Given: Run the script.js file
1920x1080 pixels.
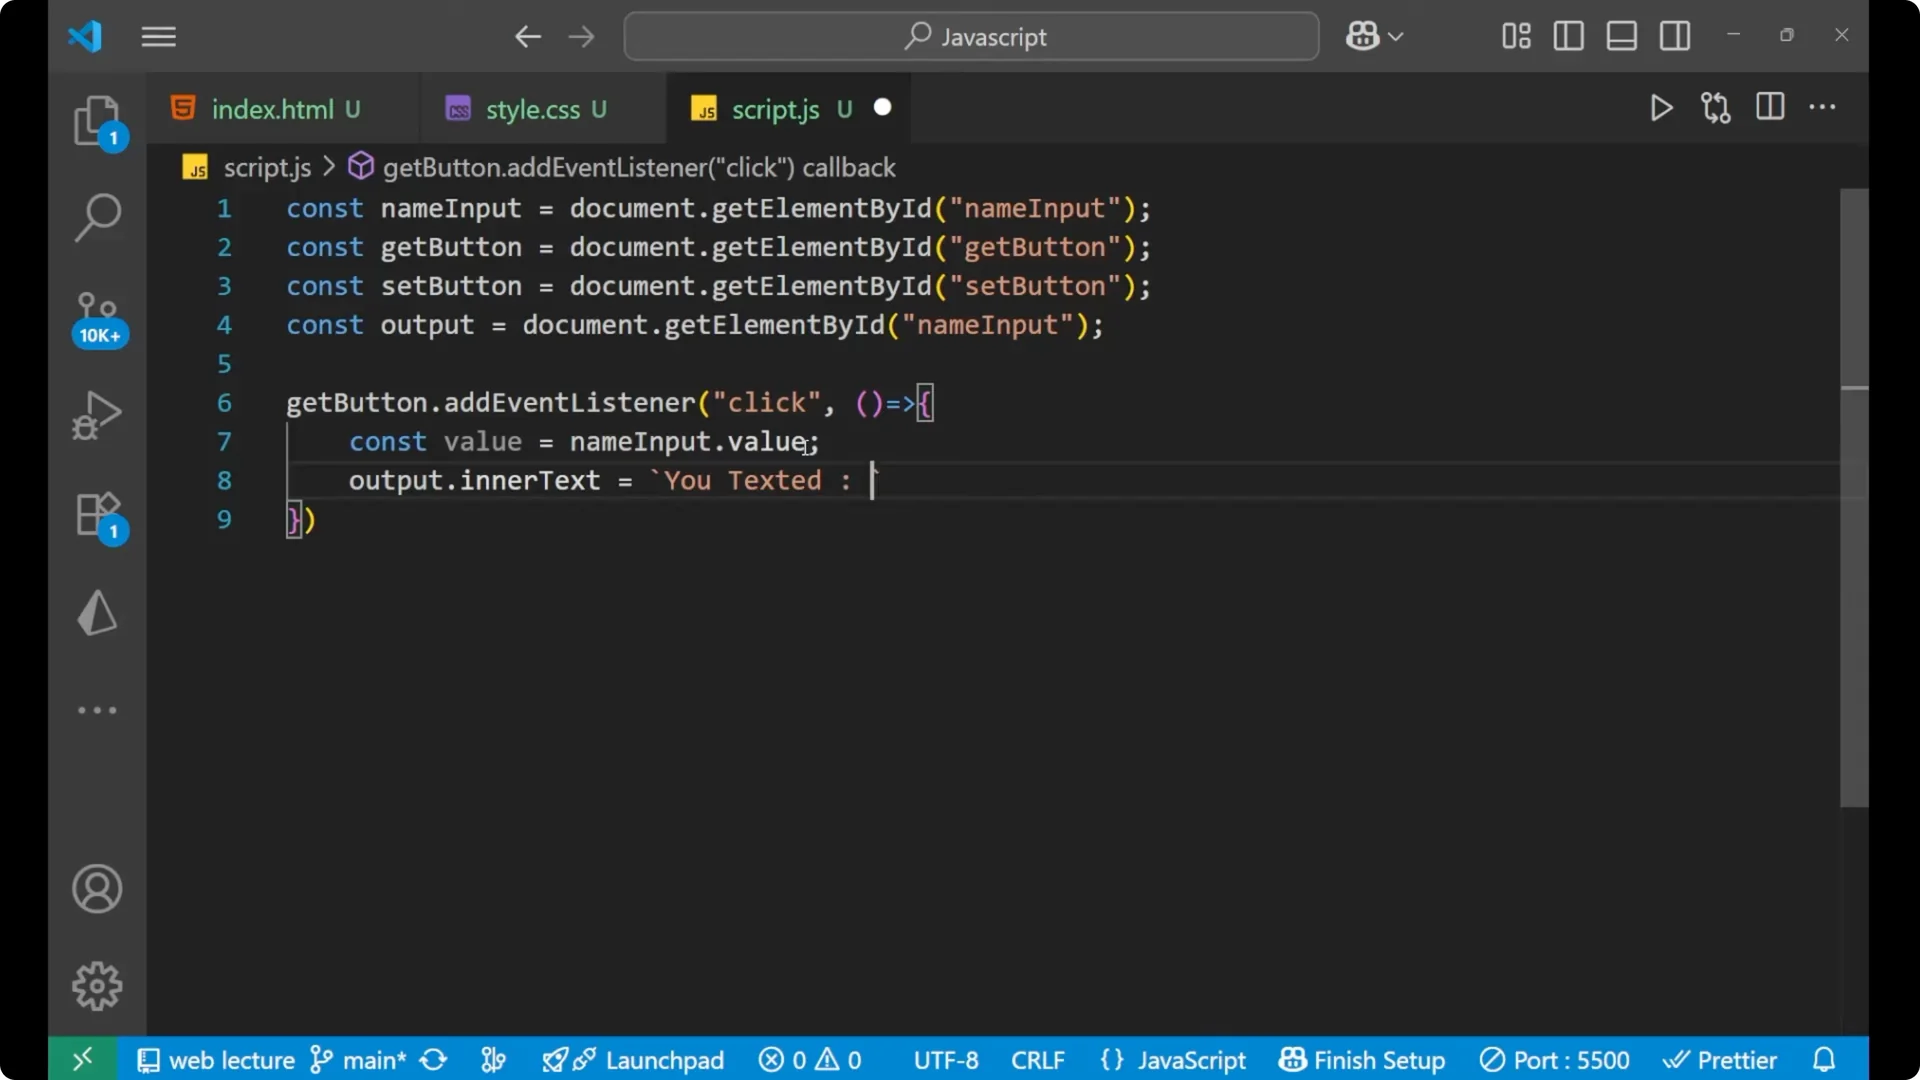Looking at the screenshot, I should coord(1661,108).
